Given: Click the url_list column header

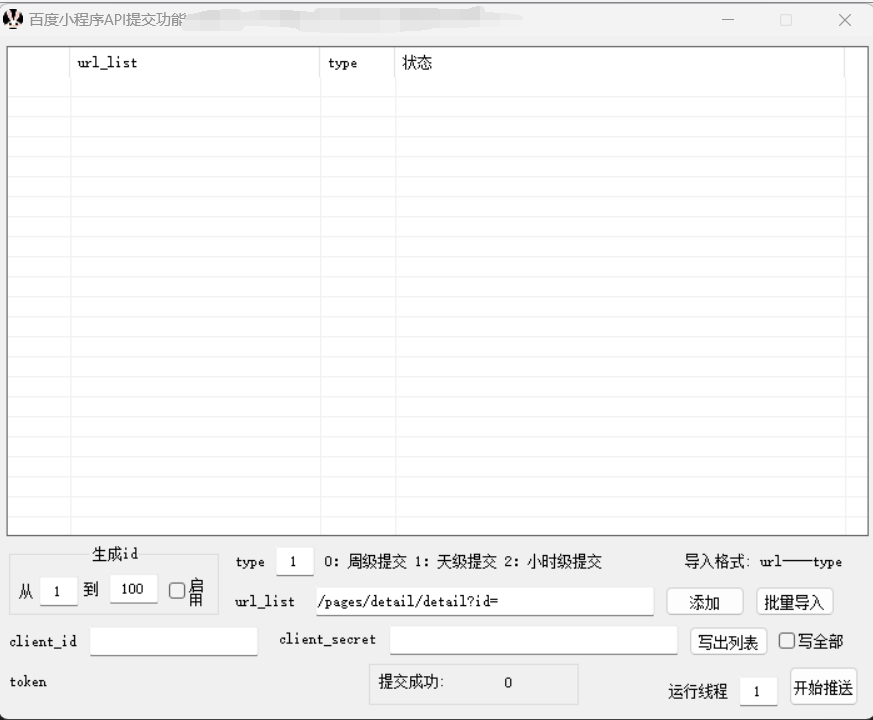Looking at the screenshot, I should [x=195, y=63].
